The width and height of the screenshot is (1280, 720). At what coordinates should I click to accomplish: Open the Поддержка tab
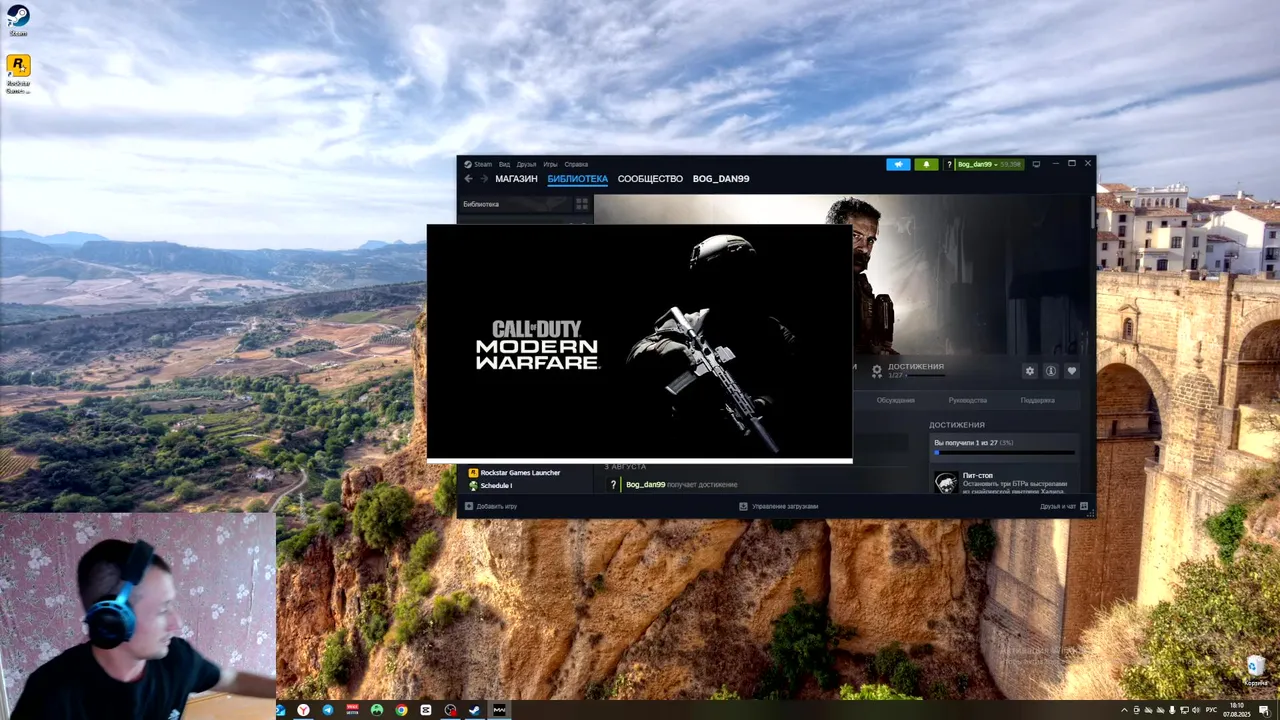[x=1037, y=400]
